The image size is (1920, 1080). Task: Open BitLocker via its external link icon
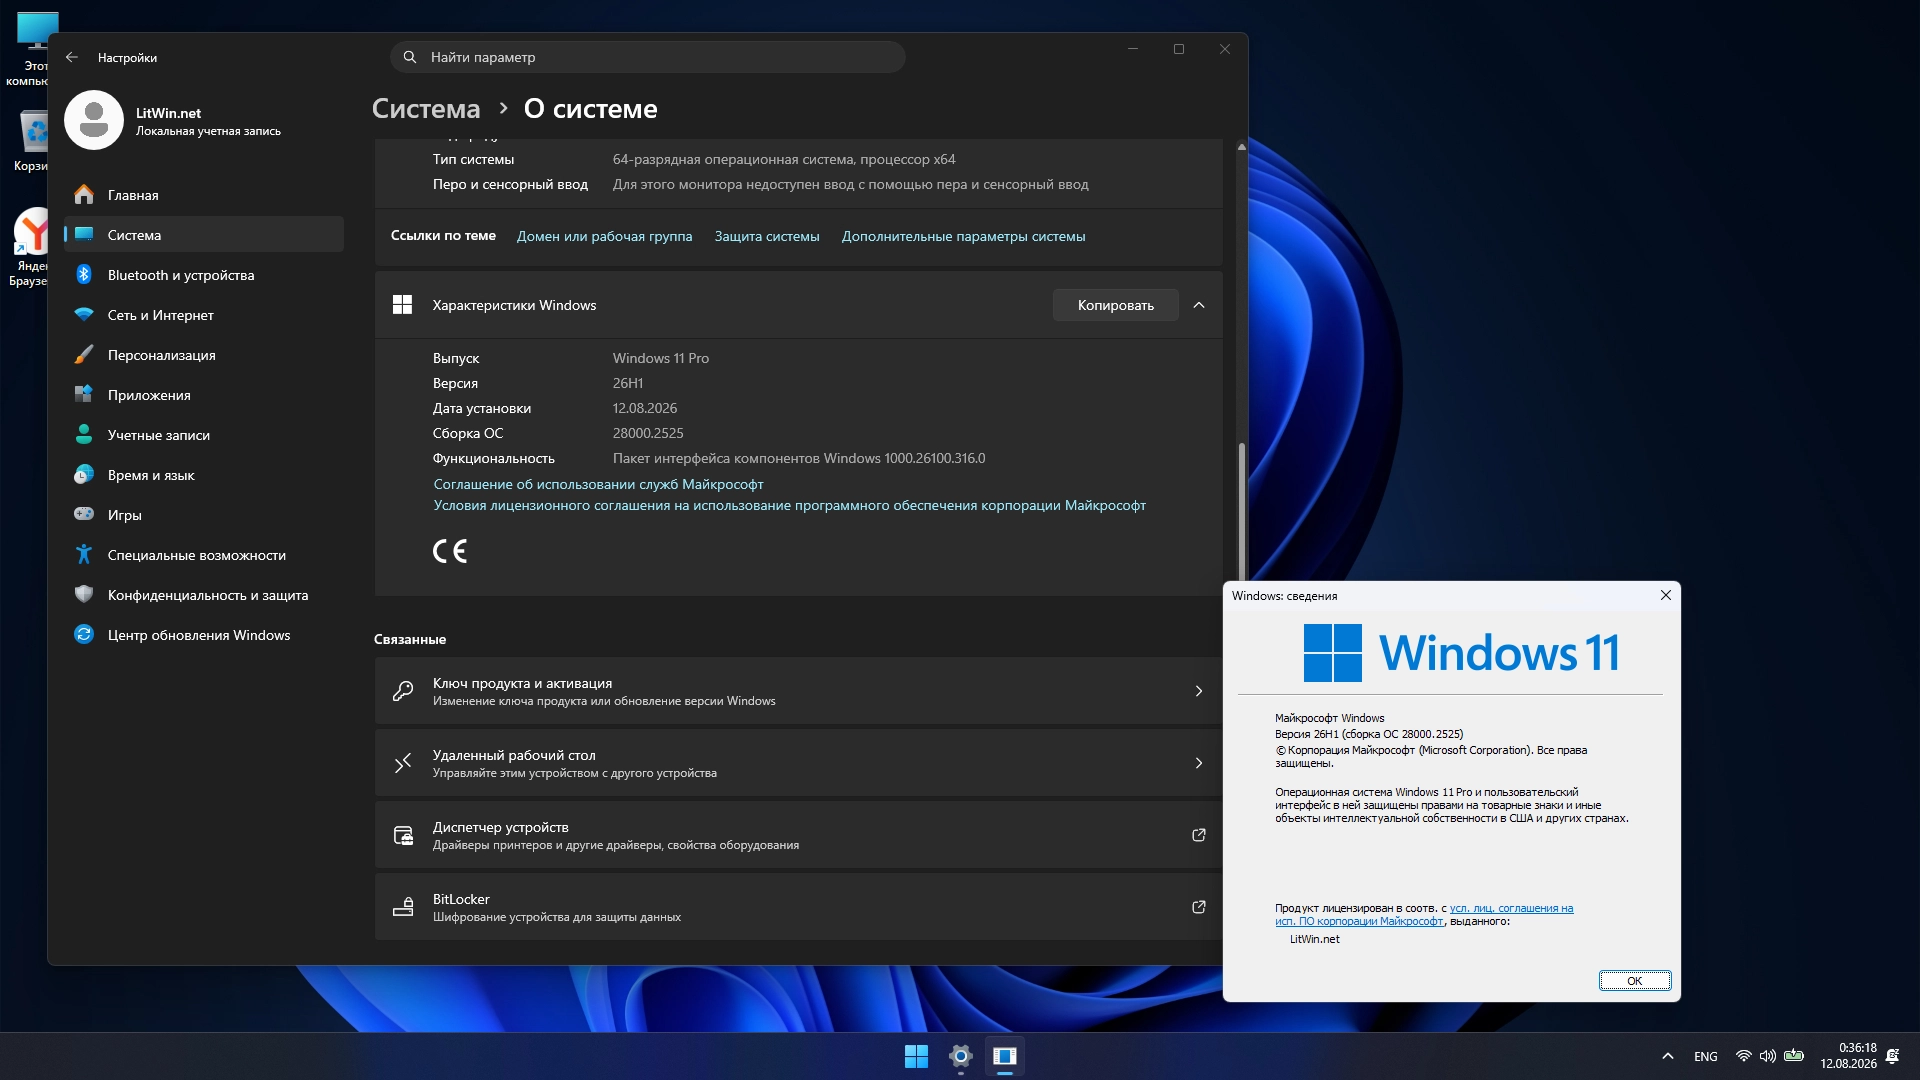1199,907
